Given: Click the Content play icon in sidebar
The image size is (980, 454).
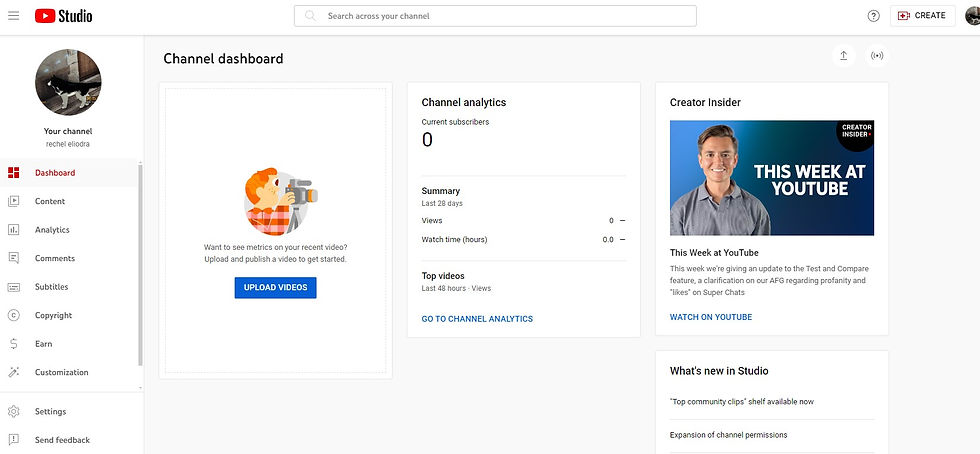Looking at the screenshot, I should click(14, 201).
